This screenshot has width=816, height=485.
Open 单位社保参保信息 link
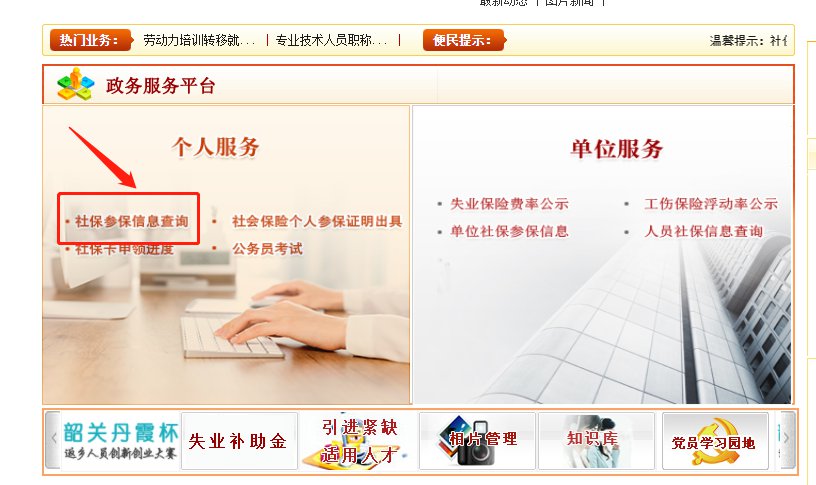[509, 231]
